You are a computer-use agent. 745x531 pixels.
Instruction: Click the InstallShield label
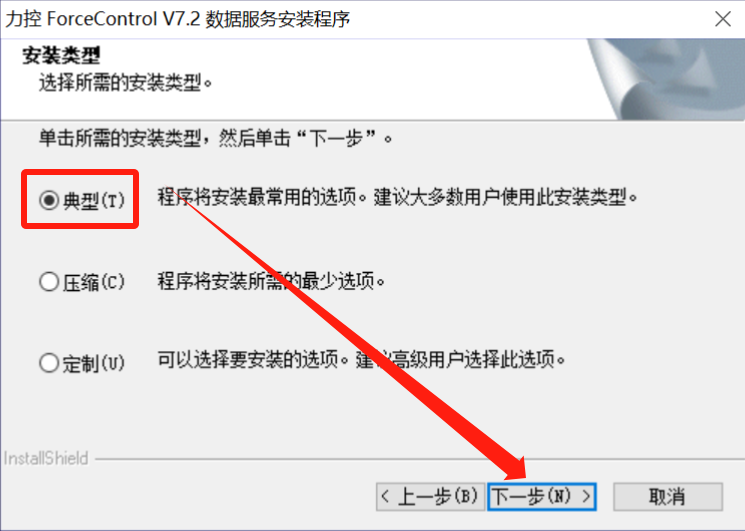(46, 458)
